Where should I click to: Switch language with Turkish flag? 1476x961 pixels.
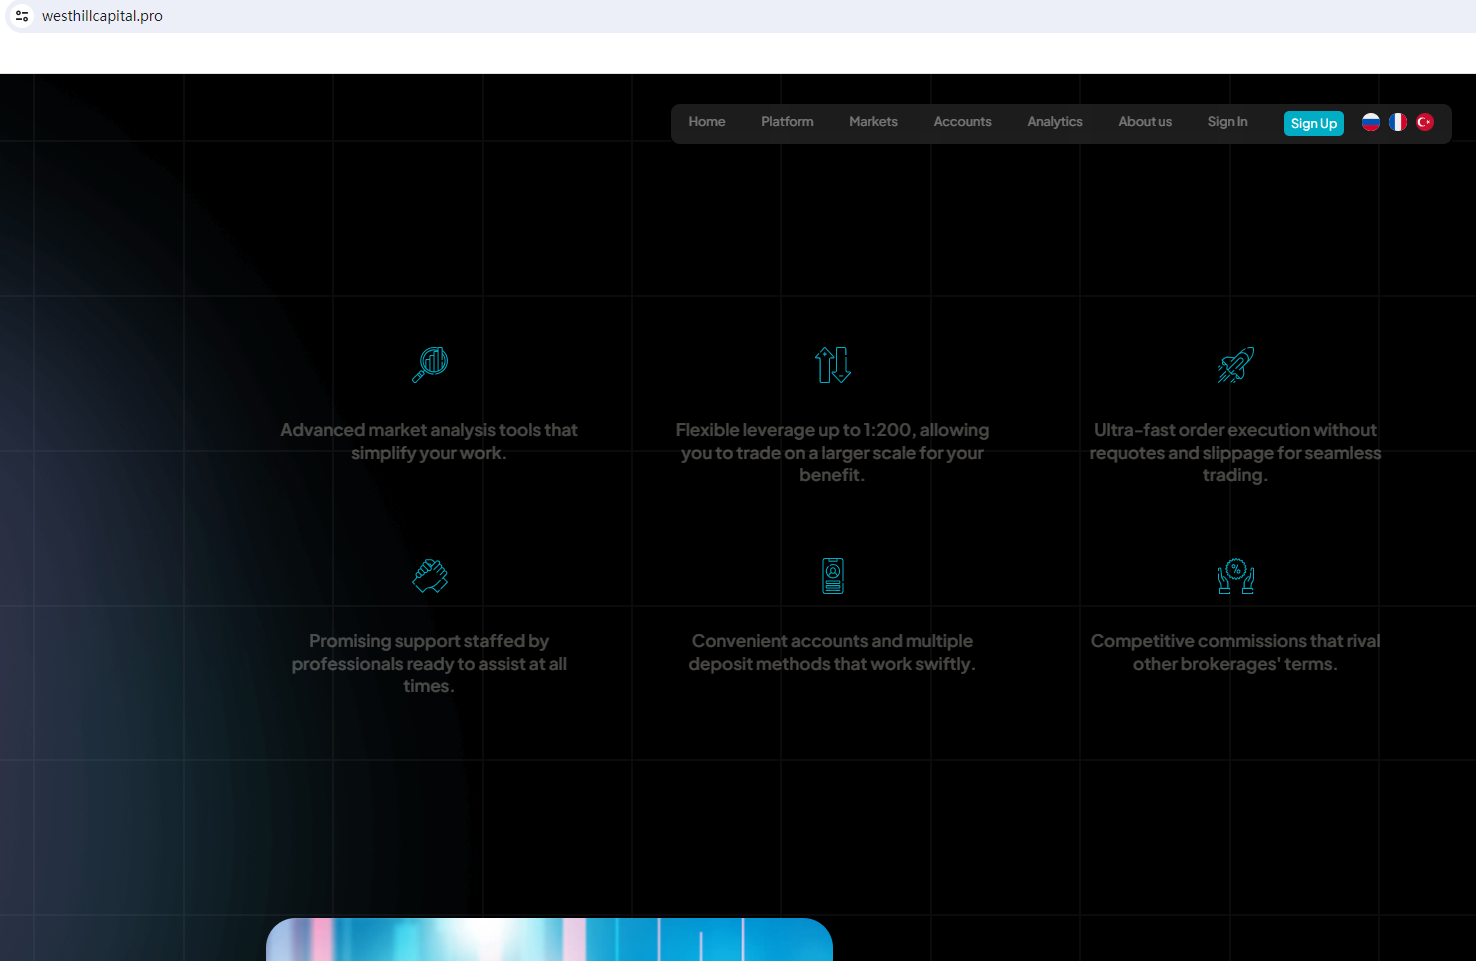tap(1425, 122)
